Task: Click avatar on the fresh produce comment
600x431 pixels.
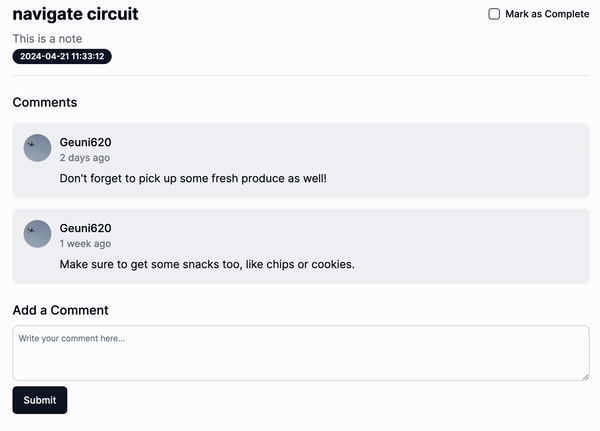Action: [x=37, y=148]
